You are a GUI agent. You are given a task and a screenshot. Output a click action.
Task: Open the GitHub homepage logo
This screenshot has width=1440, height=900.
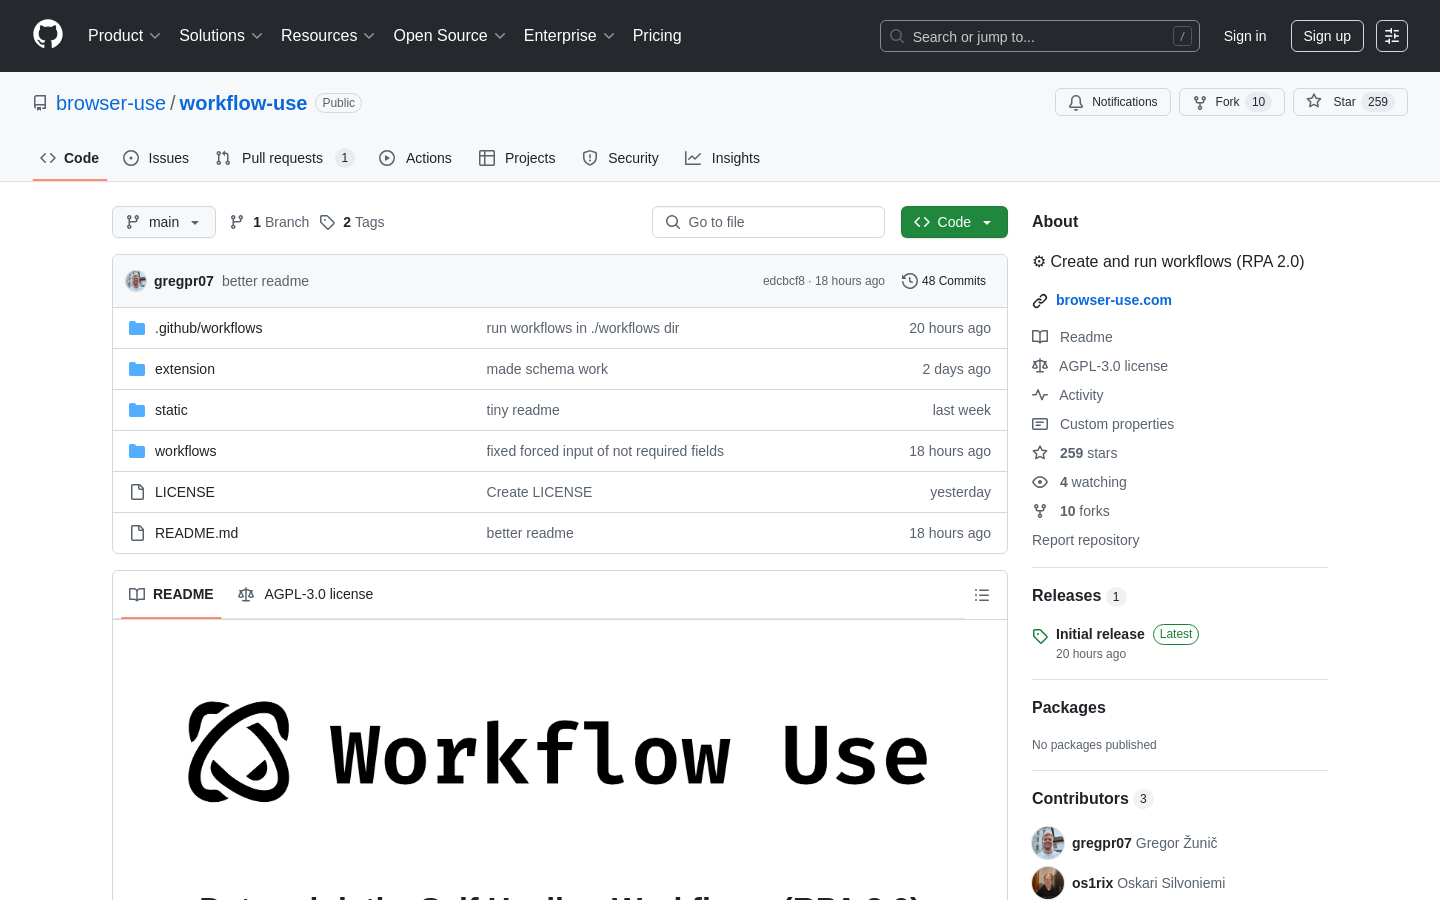[x=48, y=35]
